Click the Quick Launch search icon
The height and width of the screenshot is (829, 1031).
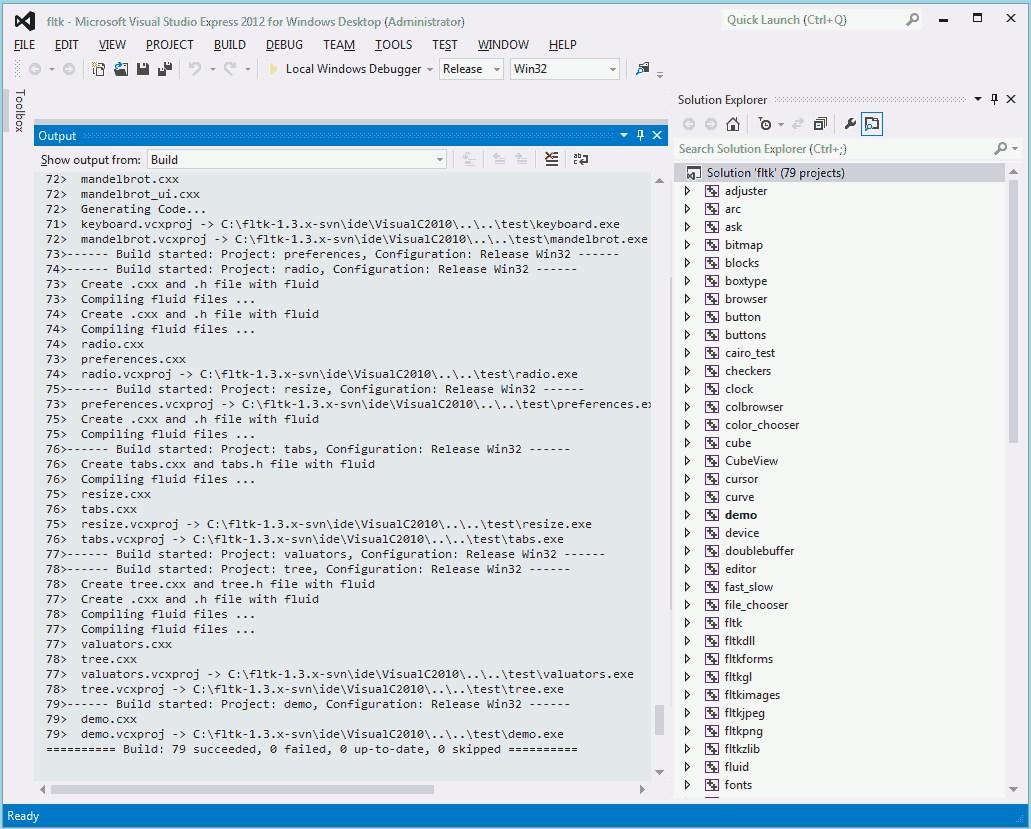(x=913, y=20)
